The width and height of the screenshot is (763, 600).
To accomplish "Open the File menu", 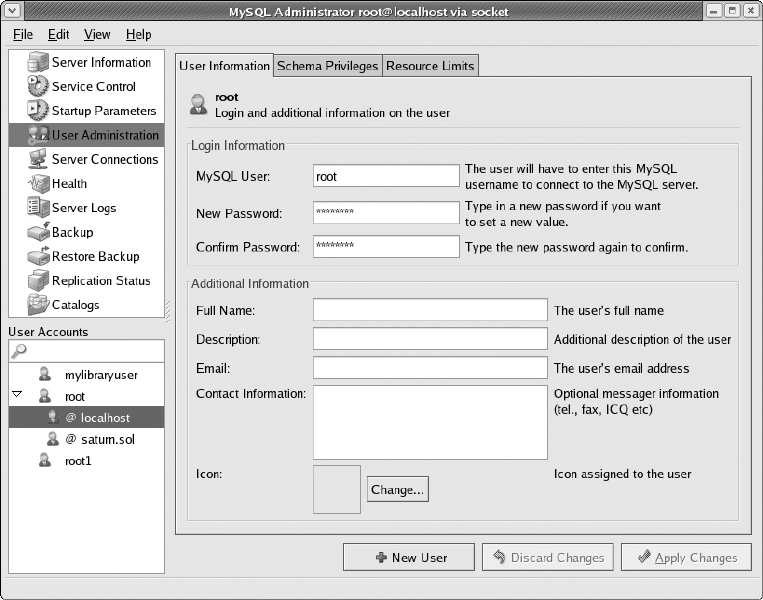I will coord(23,35).
